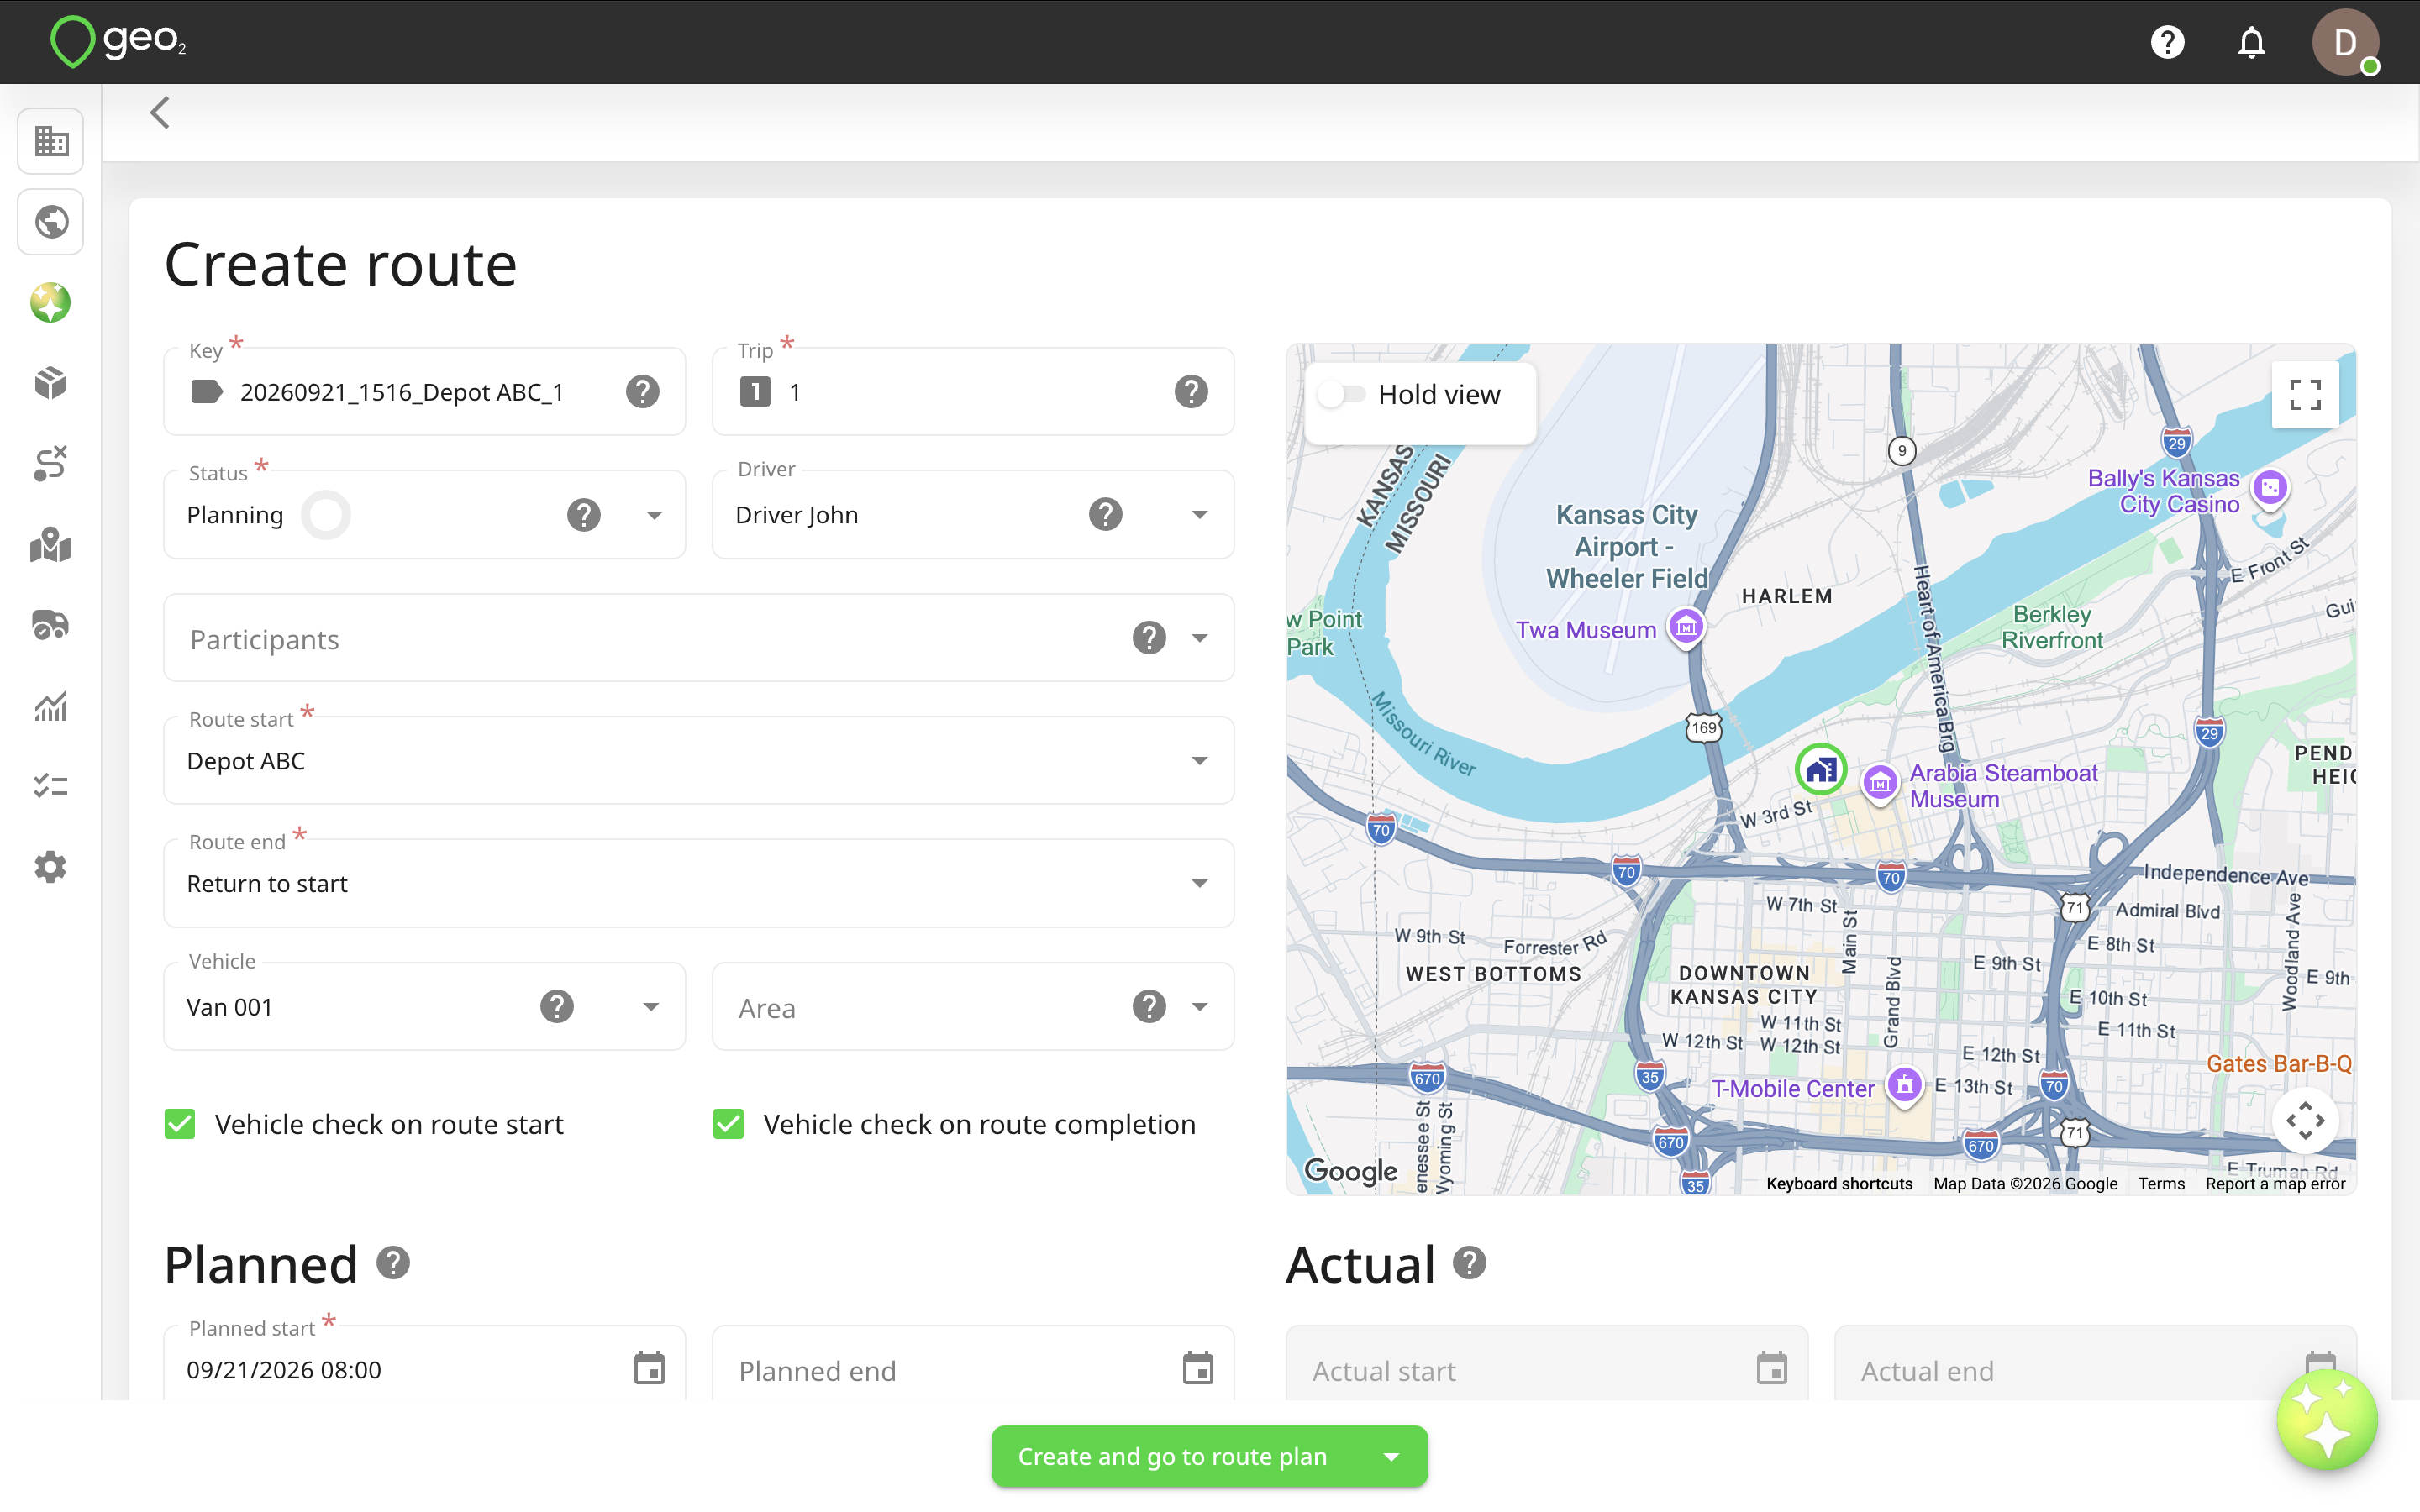Click the T-Mobile Center map marker
The width and height of the screenshot is (2420, 1512).
pos(1904,1086)
